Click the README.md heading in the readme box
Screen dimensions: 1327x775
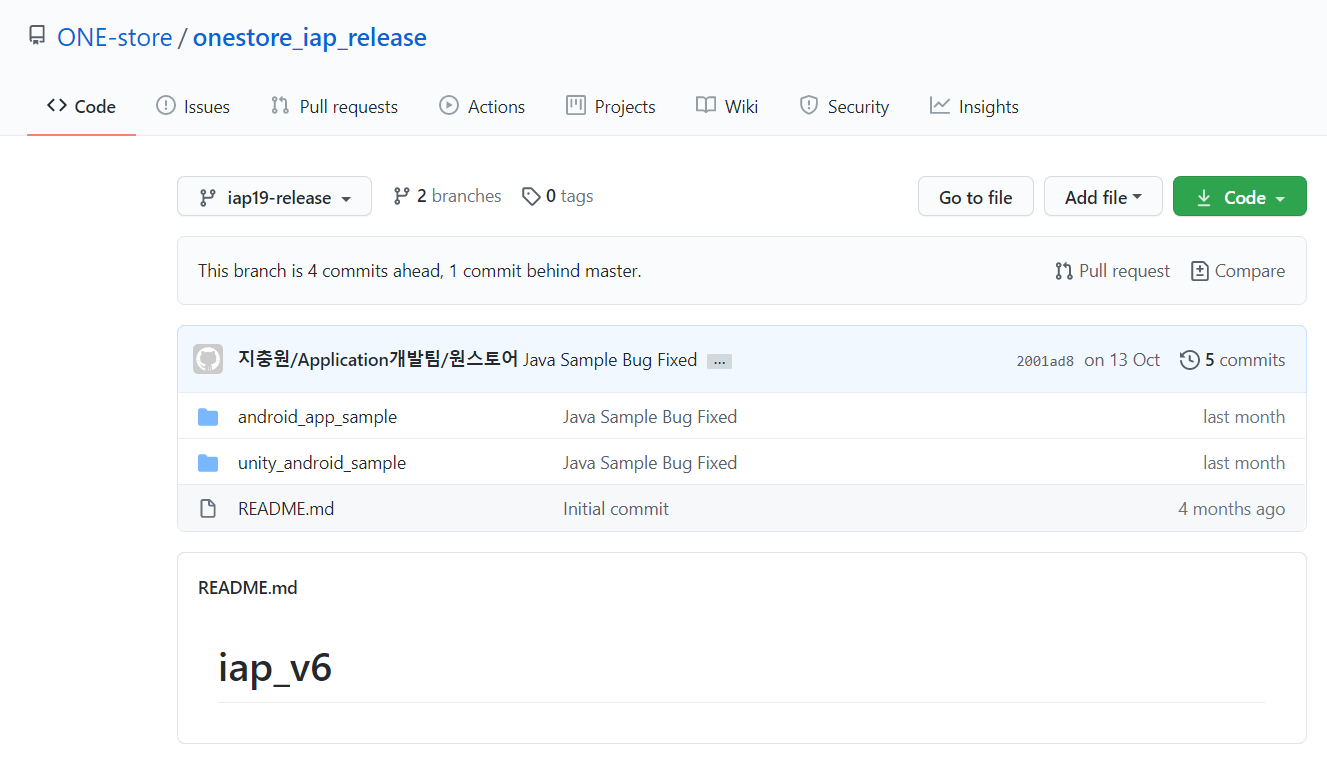248,588
